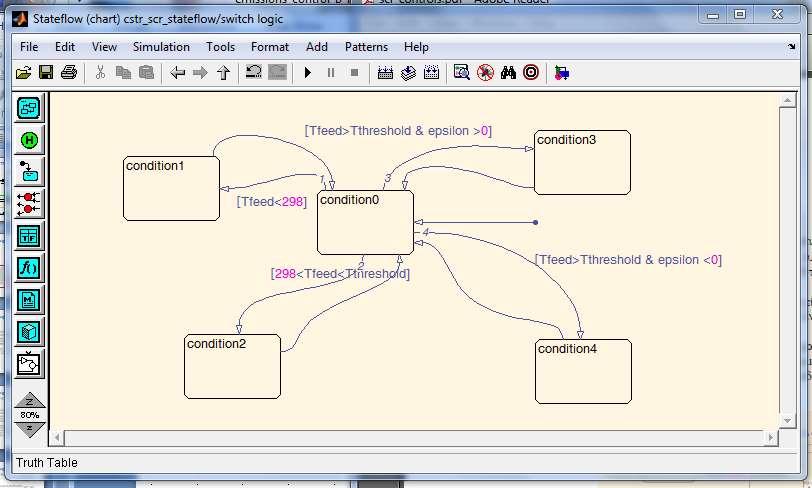Stop the simulation
Viewport: 812px width, 488px height.
click(x=354, y=73)
